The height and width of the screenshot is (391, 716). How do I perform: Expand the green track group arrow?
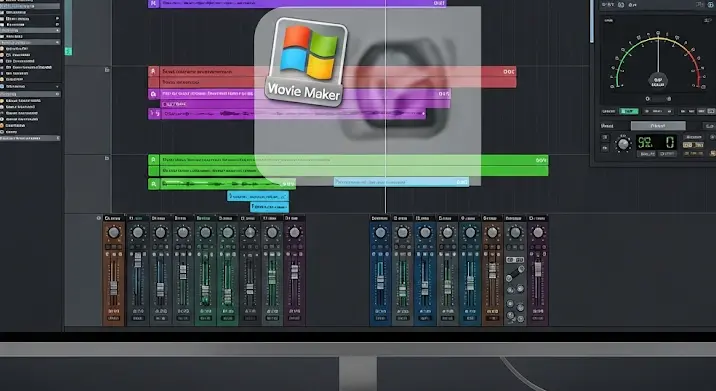click(x=107, y=159)
